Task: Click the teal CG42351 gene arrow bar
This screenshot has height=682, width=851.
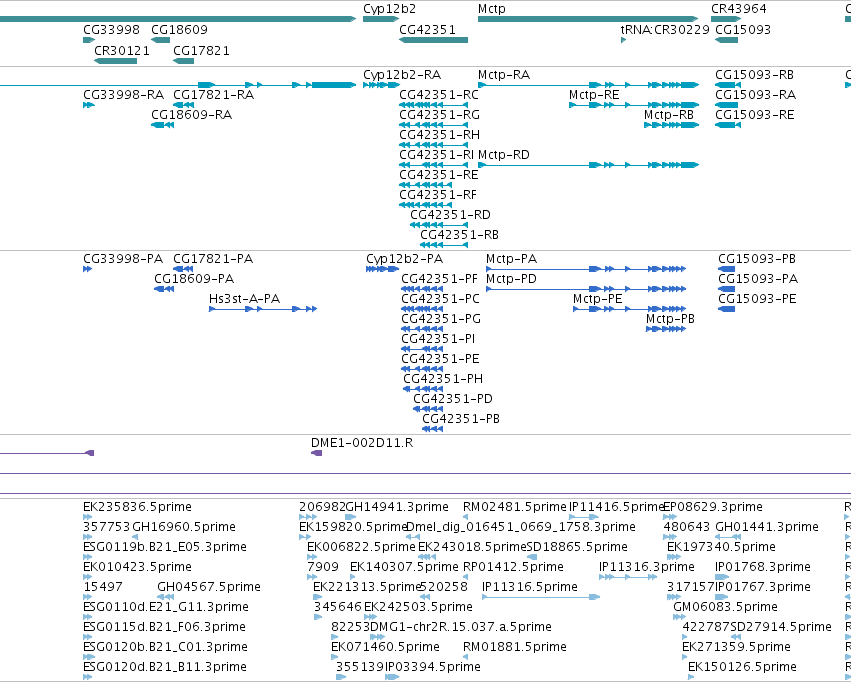Action: (434, 40)
